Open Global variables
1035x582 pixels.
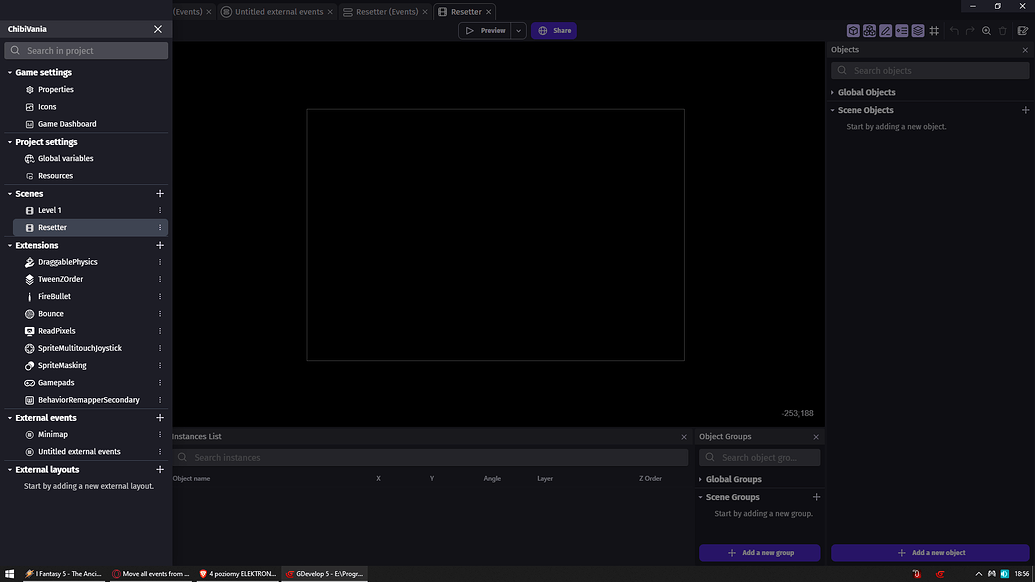point(65,158)
